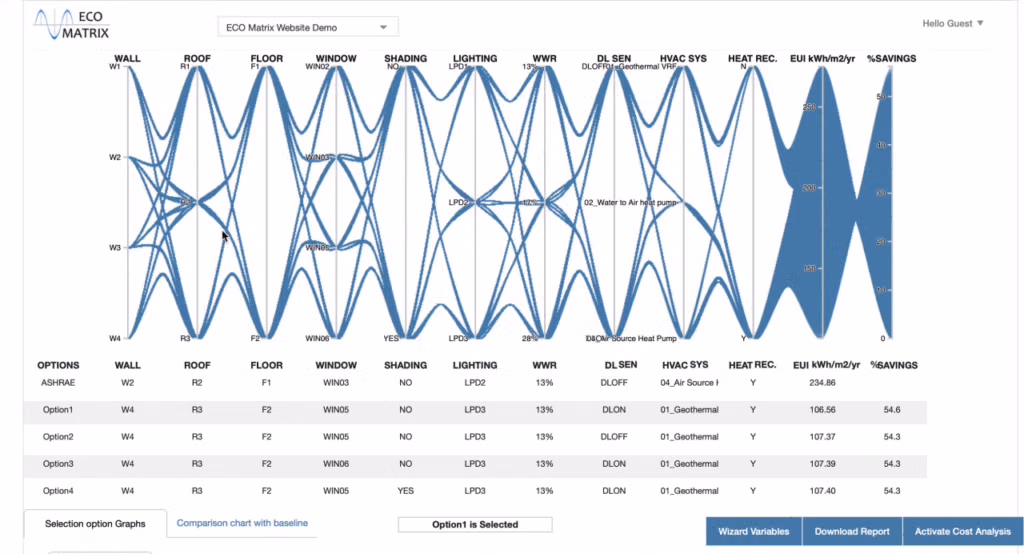Select the Option4 row in the table
This screenshot has height=554, width=1024.
pos(475,491)
